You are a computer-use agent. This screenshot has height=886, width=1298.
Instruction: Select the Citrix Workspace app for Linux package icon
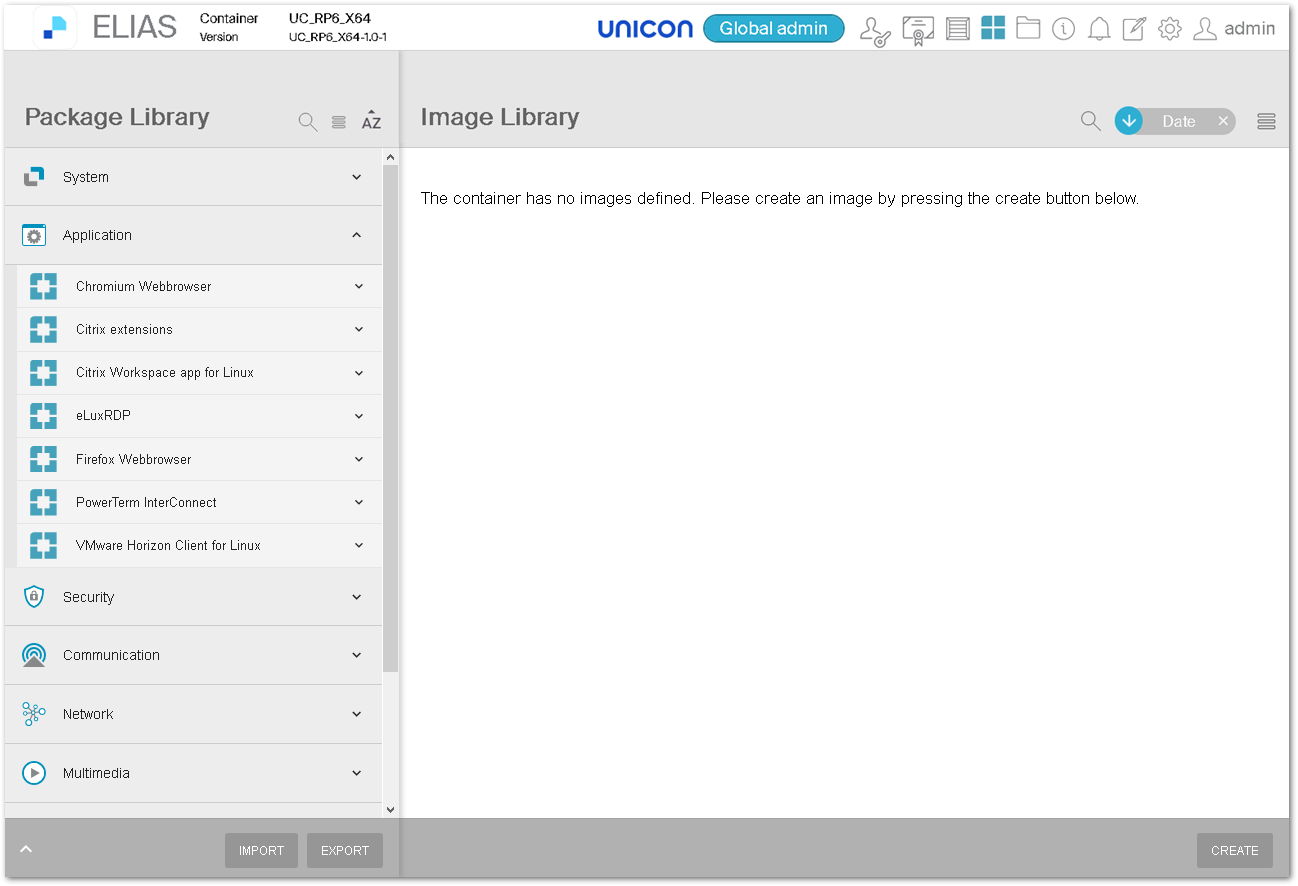pos(43,373)
